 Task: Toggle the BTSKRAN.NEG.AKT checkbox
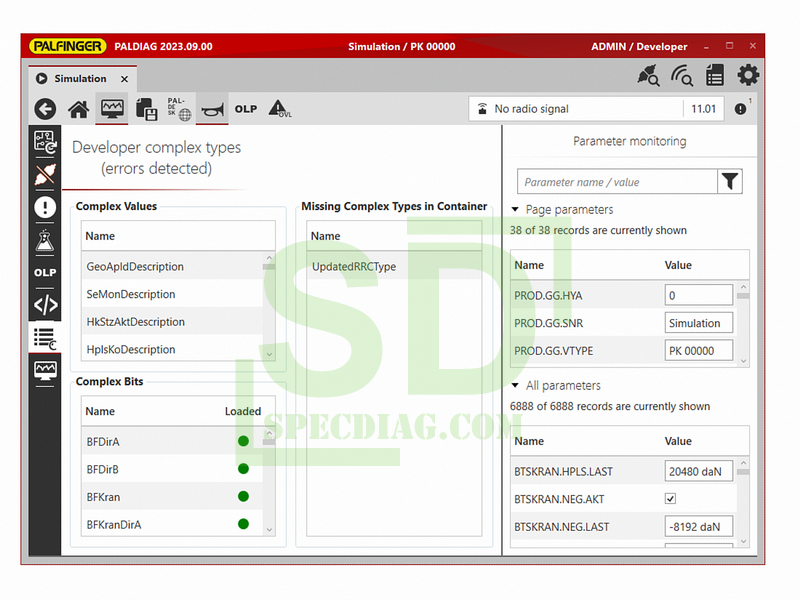point(670,498)
